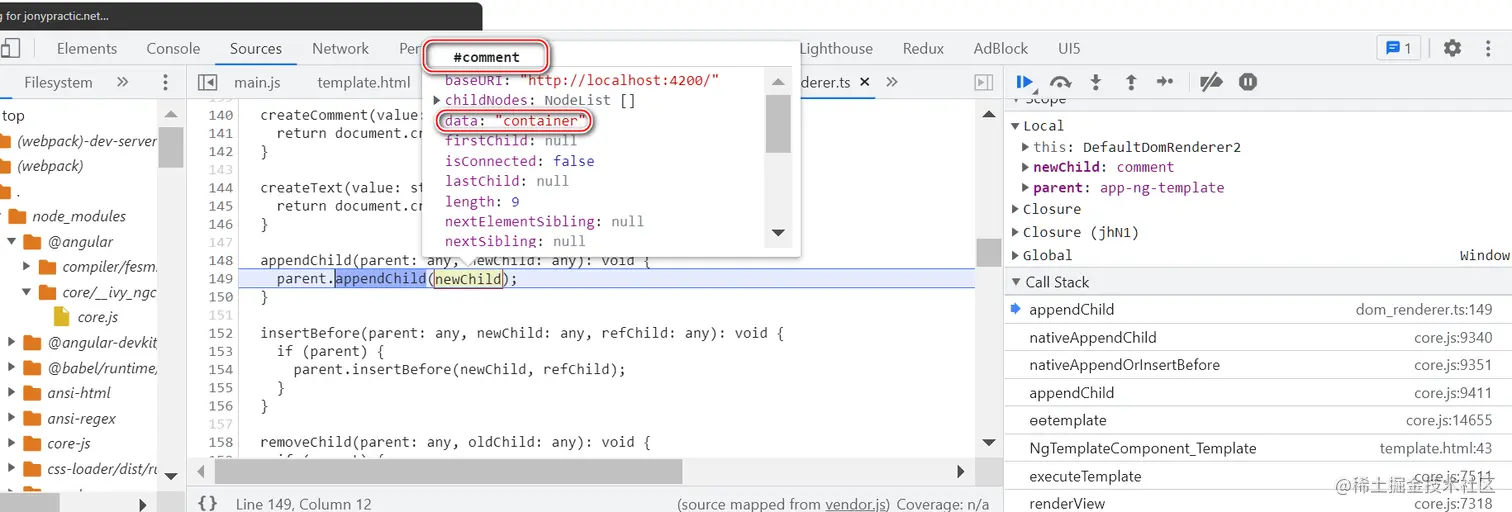Expand the ansi-html folder
Viewport: 1512px width, 512px height.
click(x=12, y=393)
